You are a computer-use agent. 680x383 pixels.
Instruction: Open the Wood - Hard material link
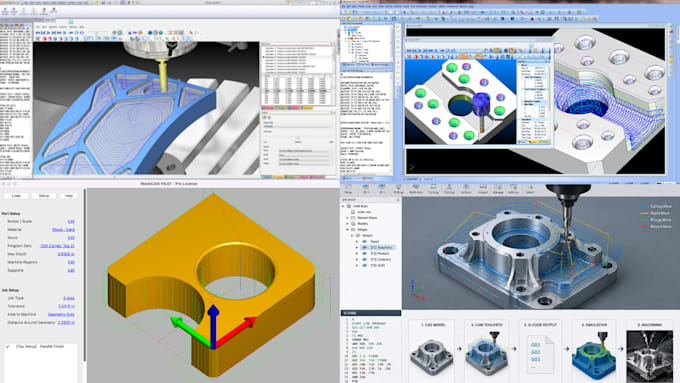(x=63, y=229)
